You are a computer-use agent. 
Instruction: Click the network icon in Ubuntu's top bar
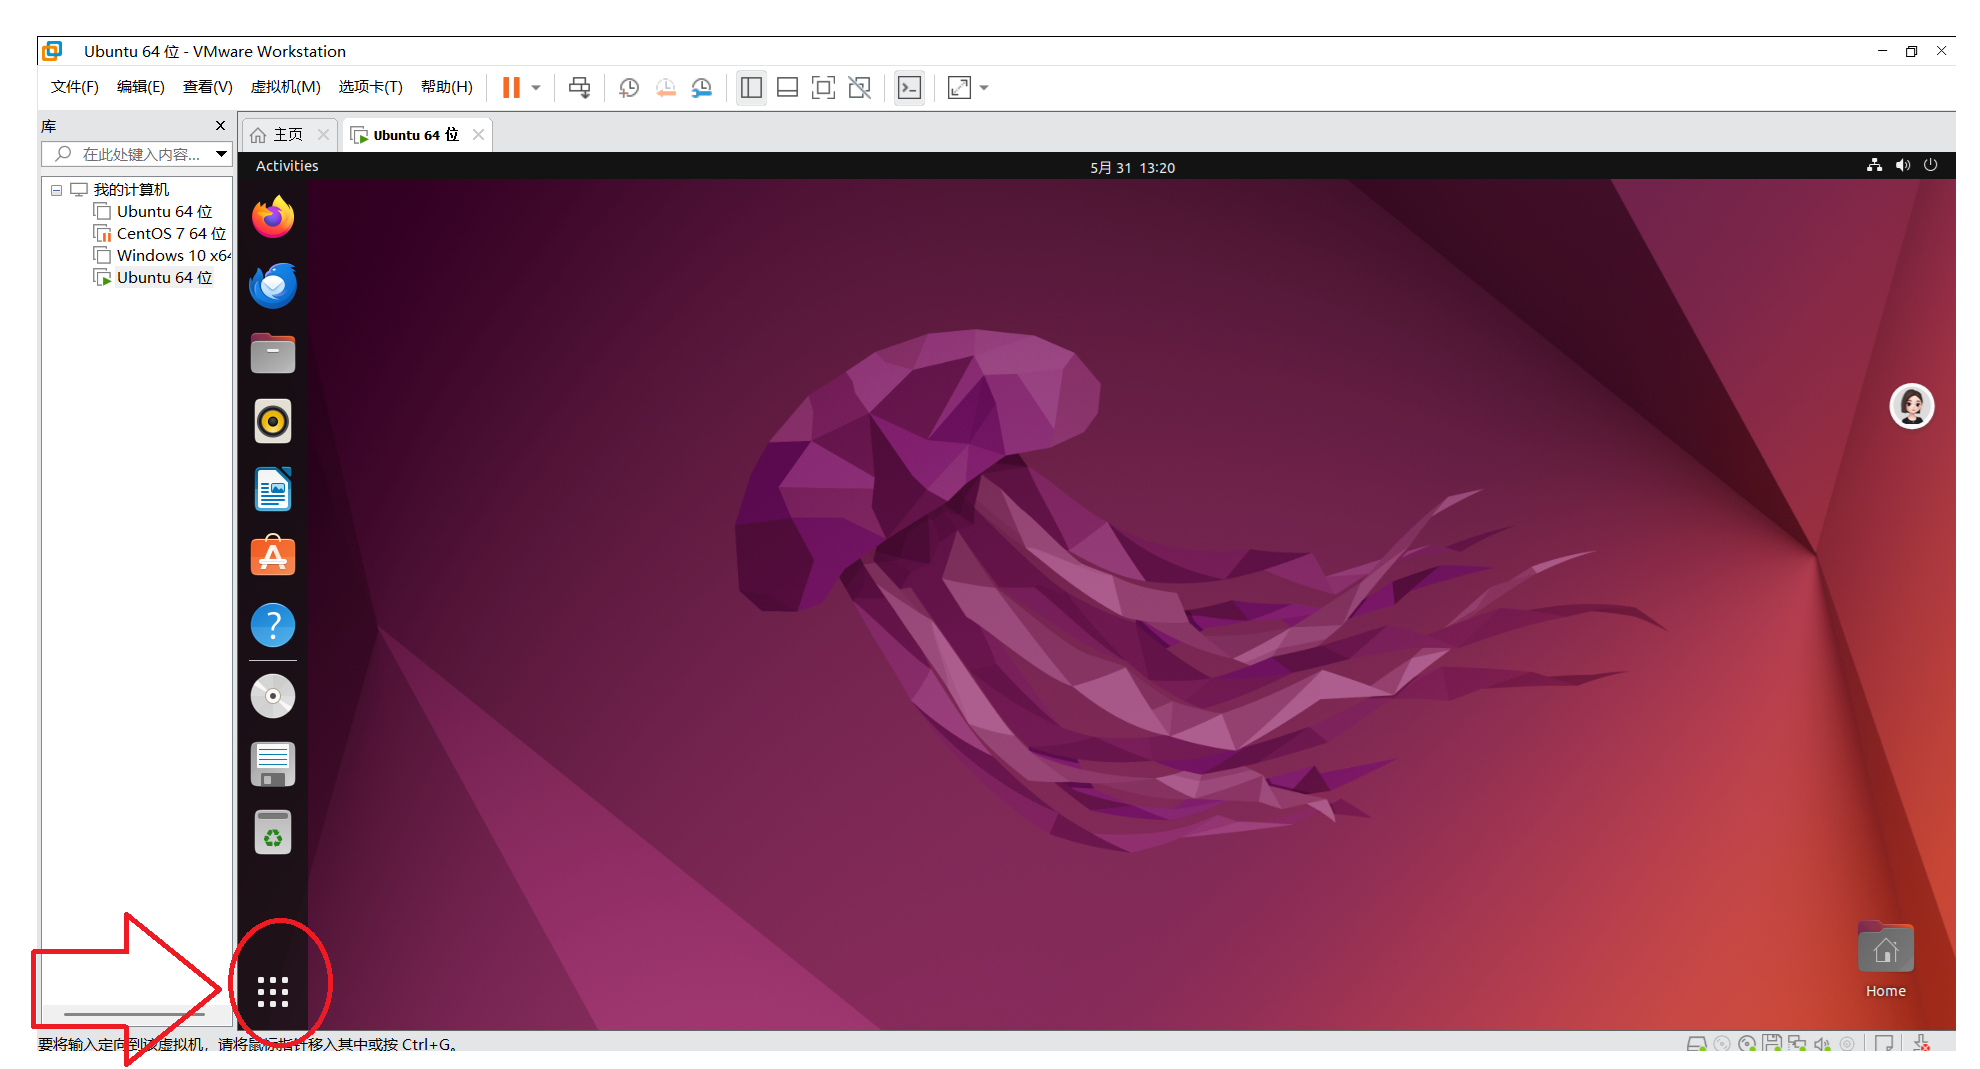1874,166
